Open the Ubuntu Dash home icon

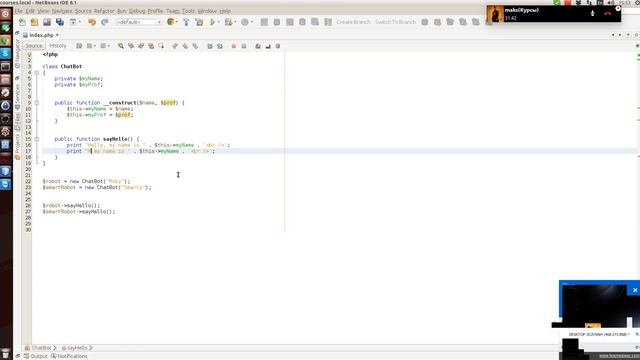click(x=5, y=14)
